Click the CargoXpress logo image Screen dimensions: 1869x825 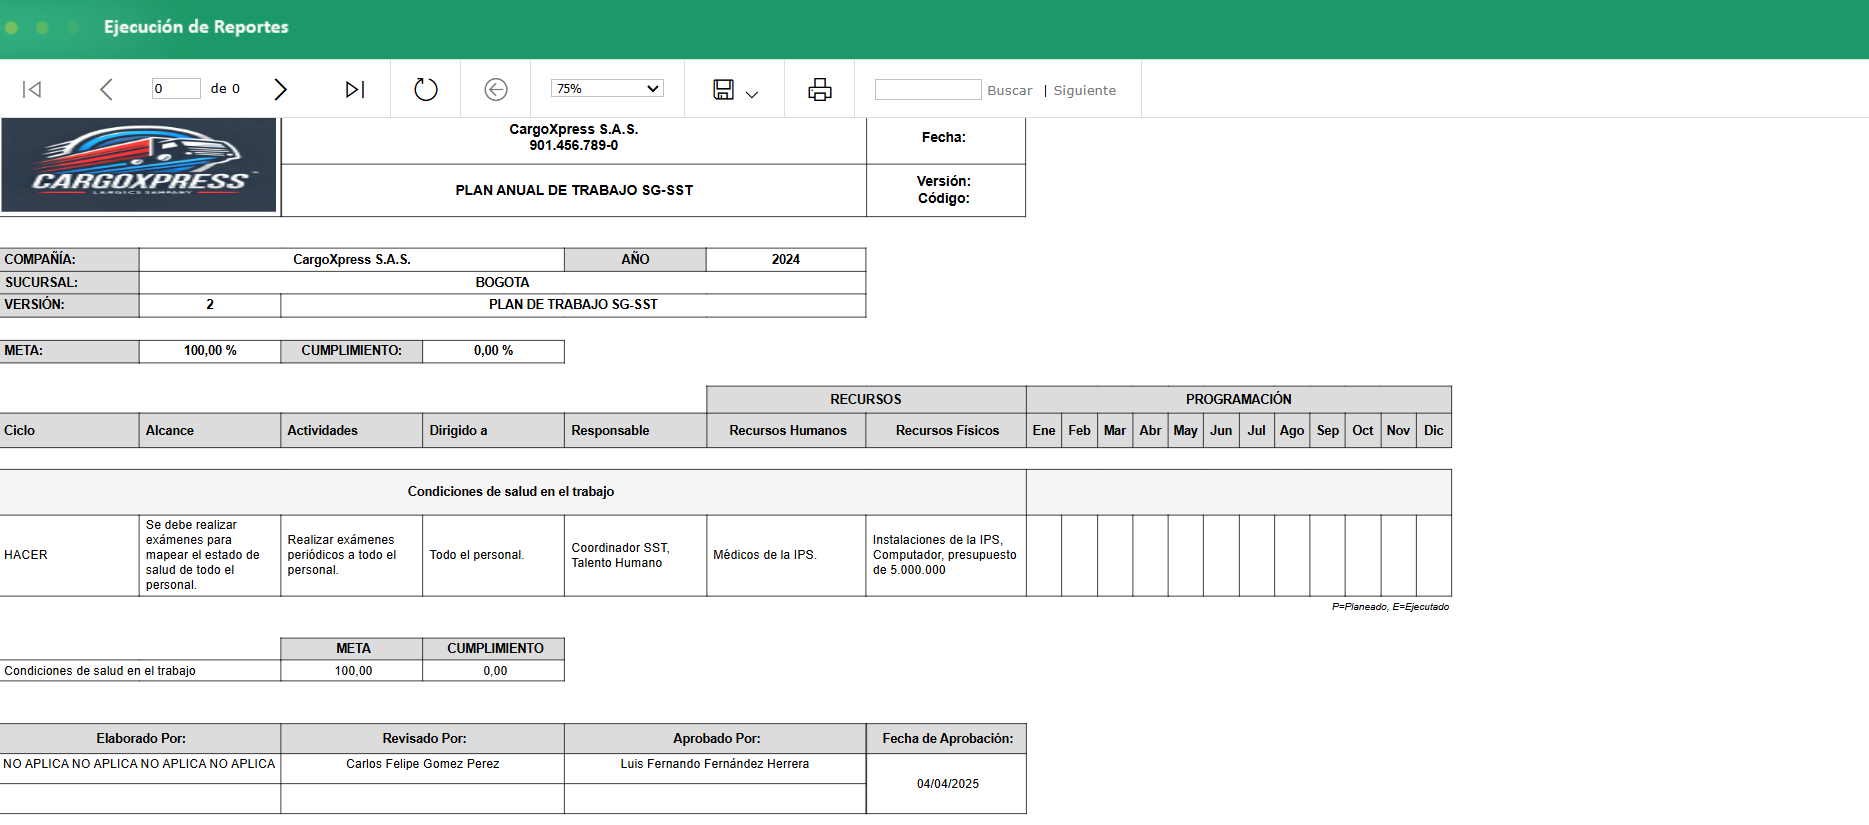click(139, 165)
